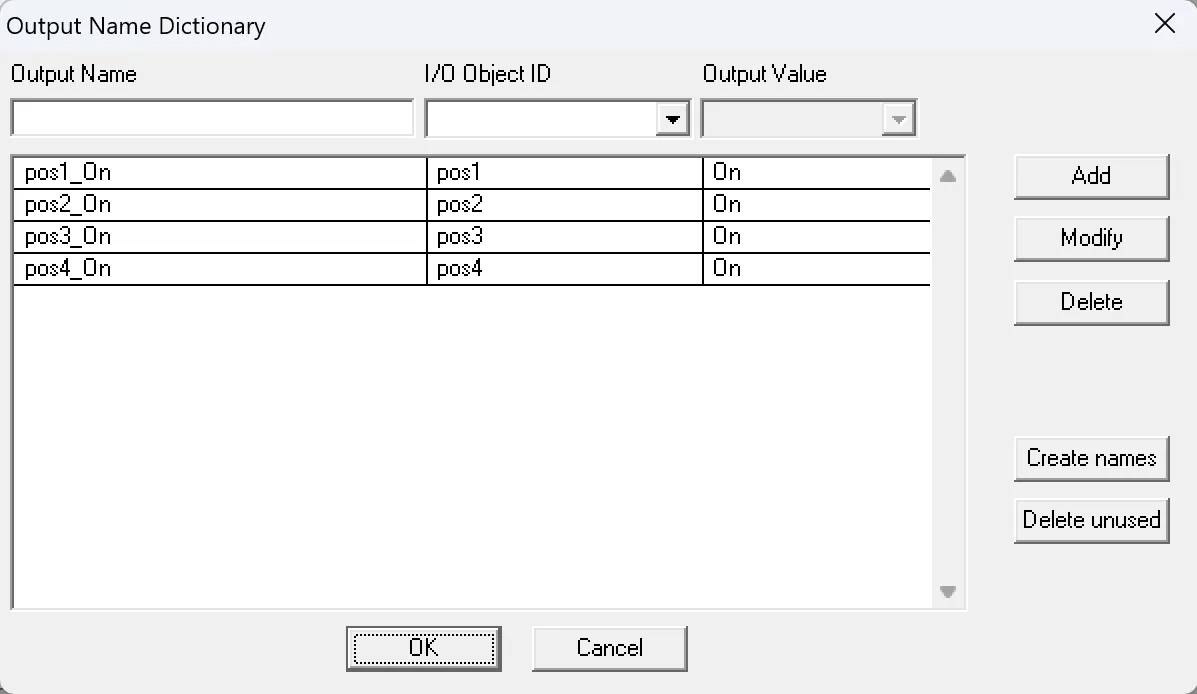Viewport: 1197px width, 694px height.
Task: Select the pos4_On entry
Action: coord(200,268)
